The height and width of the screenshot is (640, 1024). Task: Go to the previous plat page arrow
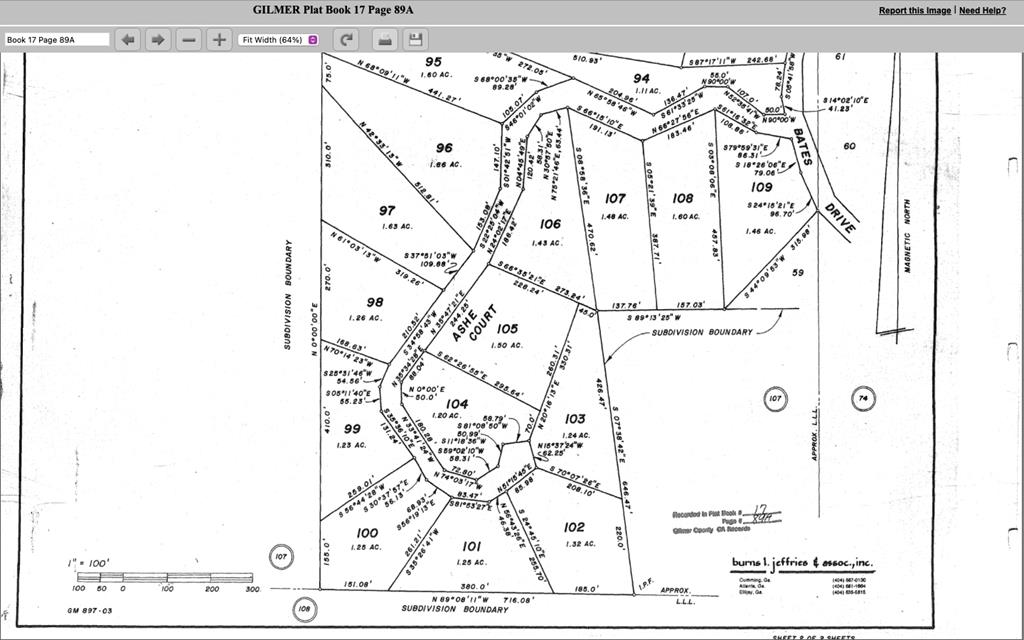pos(128,40)
